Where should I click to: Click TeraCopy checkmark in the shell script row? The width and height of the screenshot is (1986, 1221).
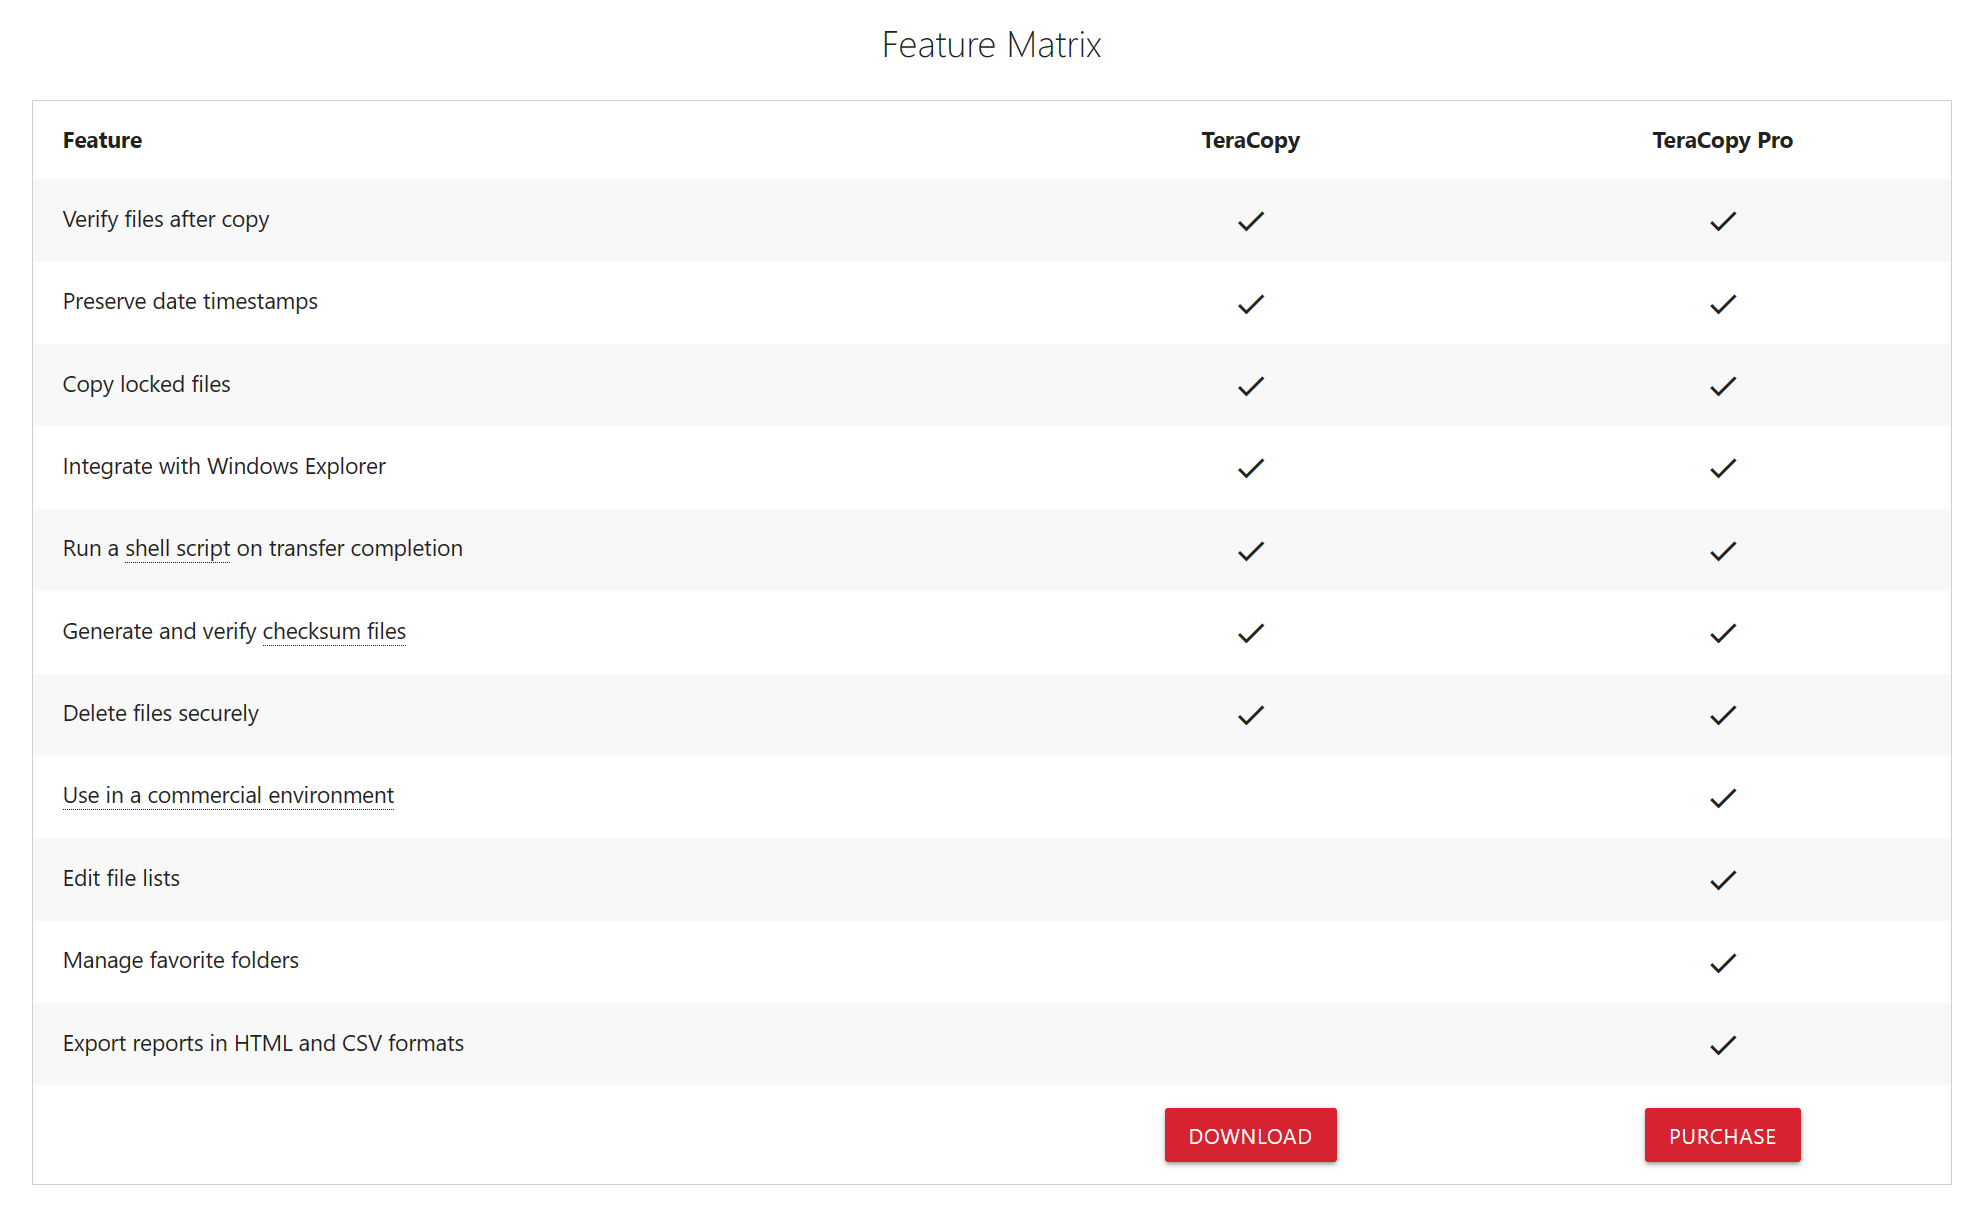click(x=1251, y=551)
